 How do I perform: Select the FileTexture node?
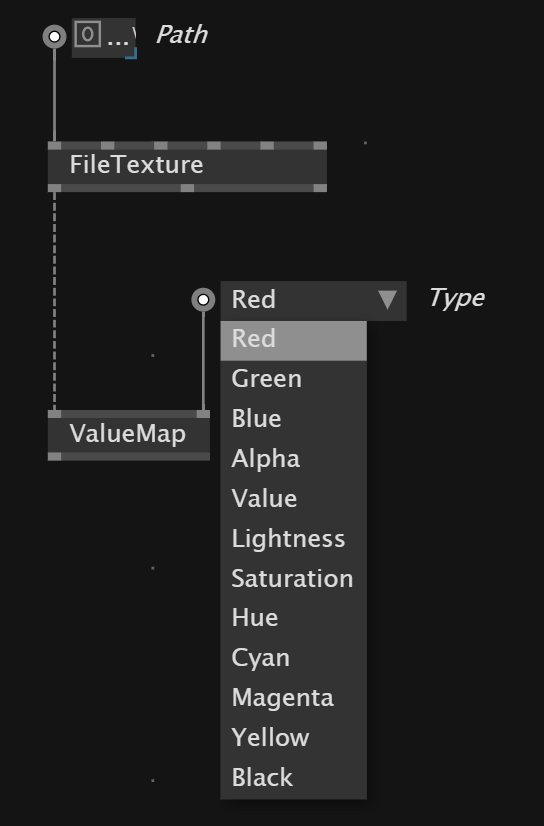point(187,166)
